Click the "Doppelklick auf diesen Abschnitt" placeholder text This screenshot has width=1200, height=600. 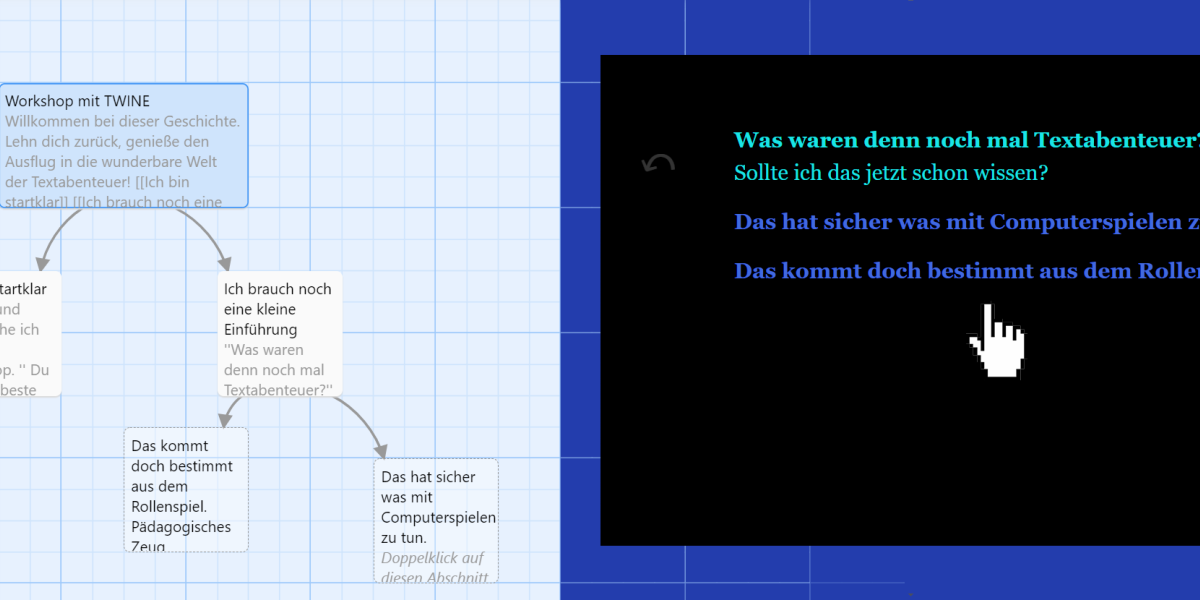[434, 567]
